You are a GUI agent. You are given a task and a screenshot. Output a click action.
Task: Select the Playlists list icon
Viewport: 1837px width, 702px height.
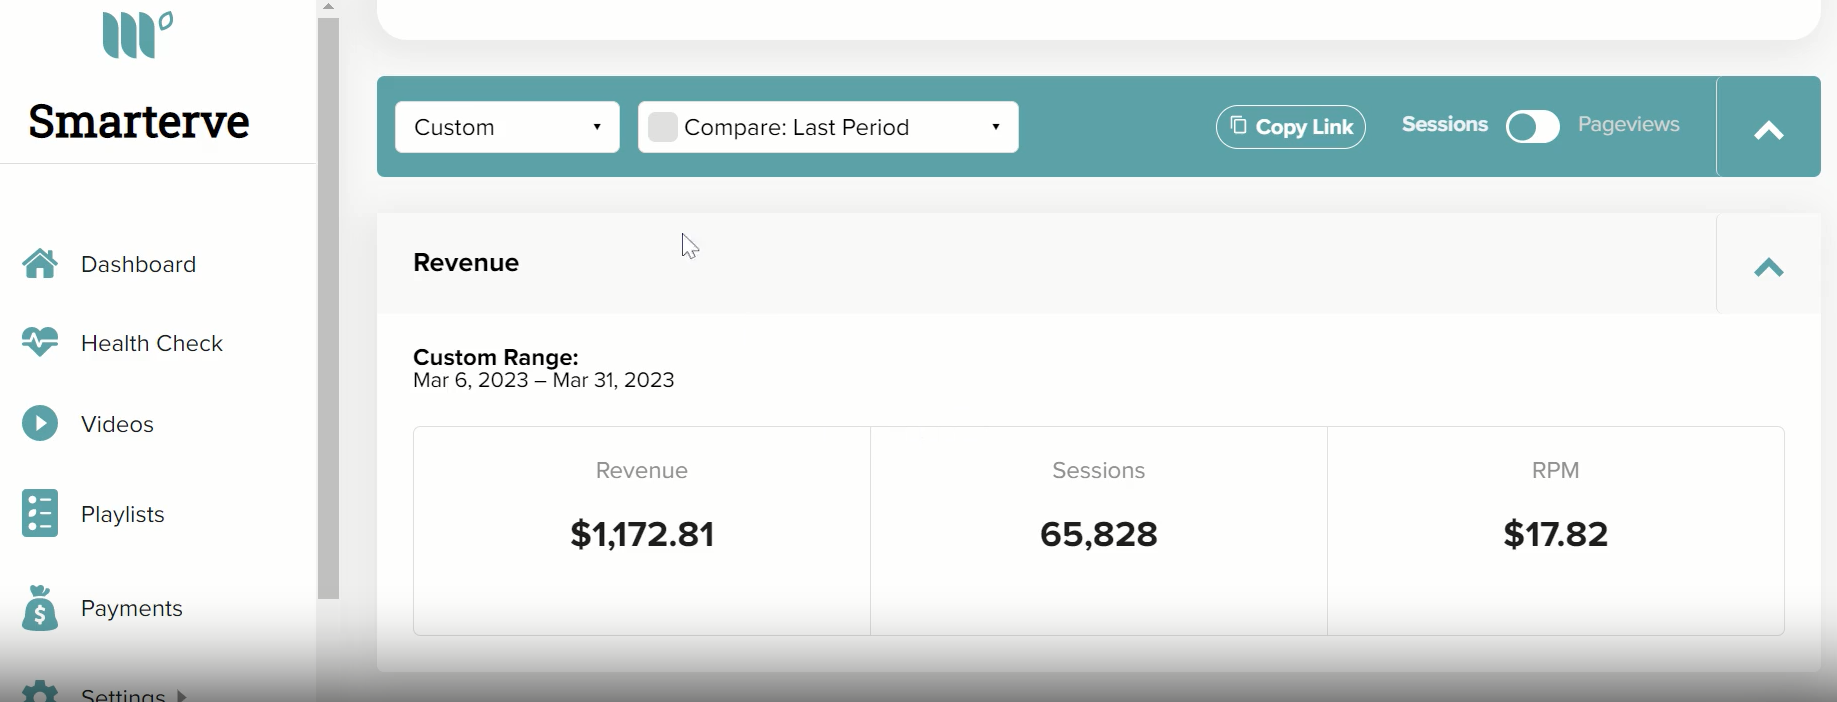pos(40,513)
